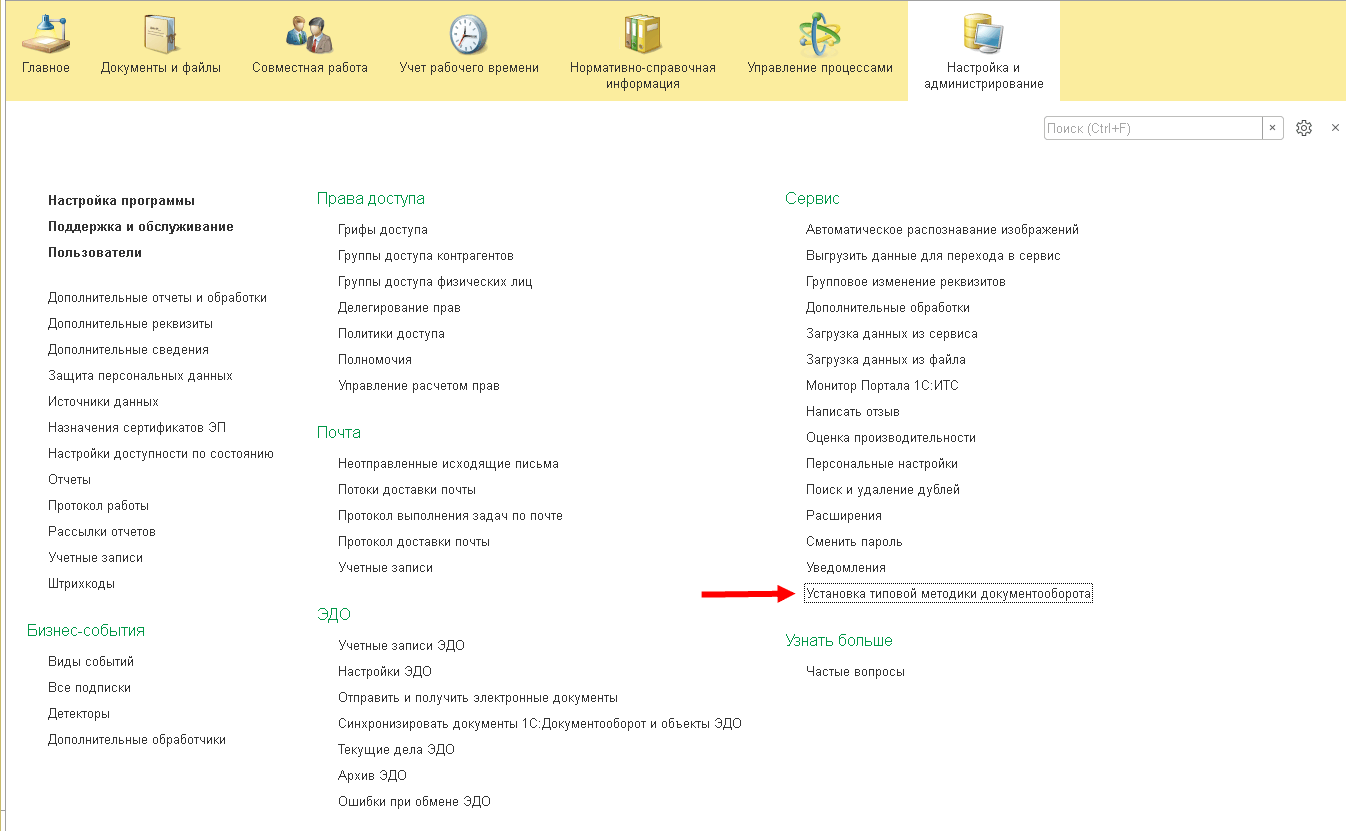Viewport: 1346px width, 831px height.
Task: Open Дополнительные обработчики
Action: click(x=137, y=740)
